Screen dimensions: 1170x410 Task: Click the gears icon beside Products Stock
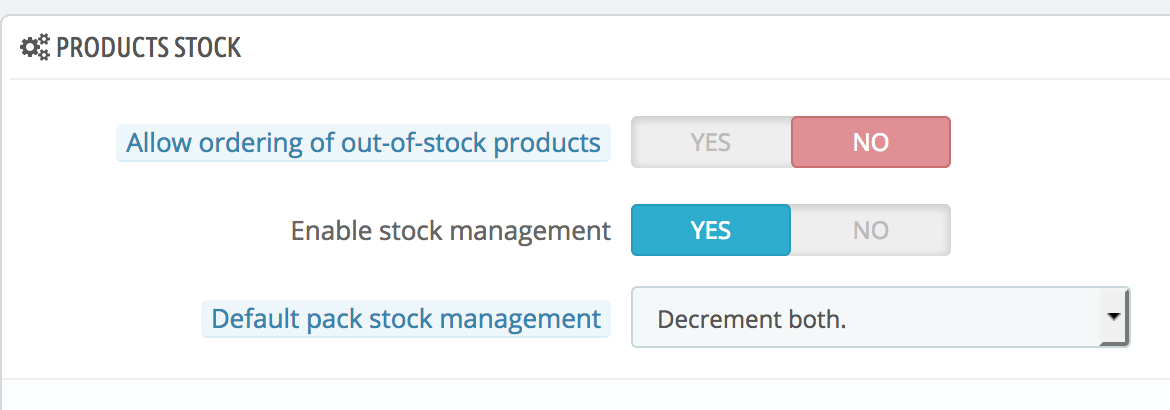35,46
